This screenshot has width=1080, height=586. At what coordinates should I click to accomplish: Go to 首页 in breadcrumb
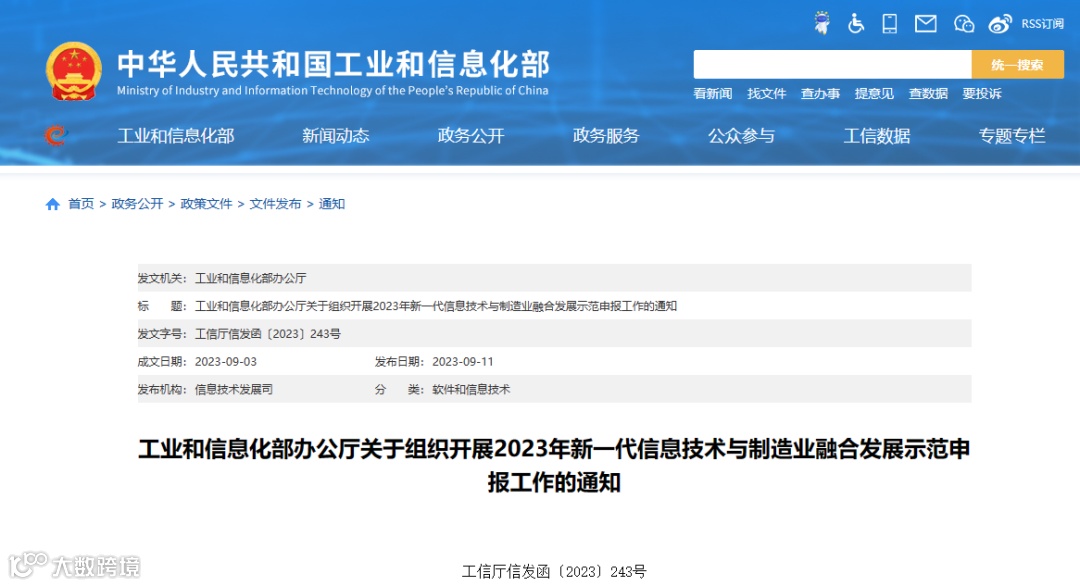pos(81,204)
